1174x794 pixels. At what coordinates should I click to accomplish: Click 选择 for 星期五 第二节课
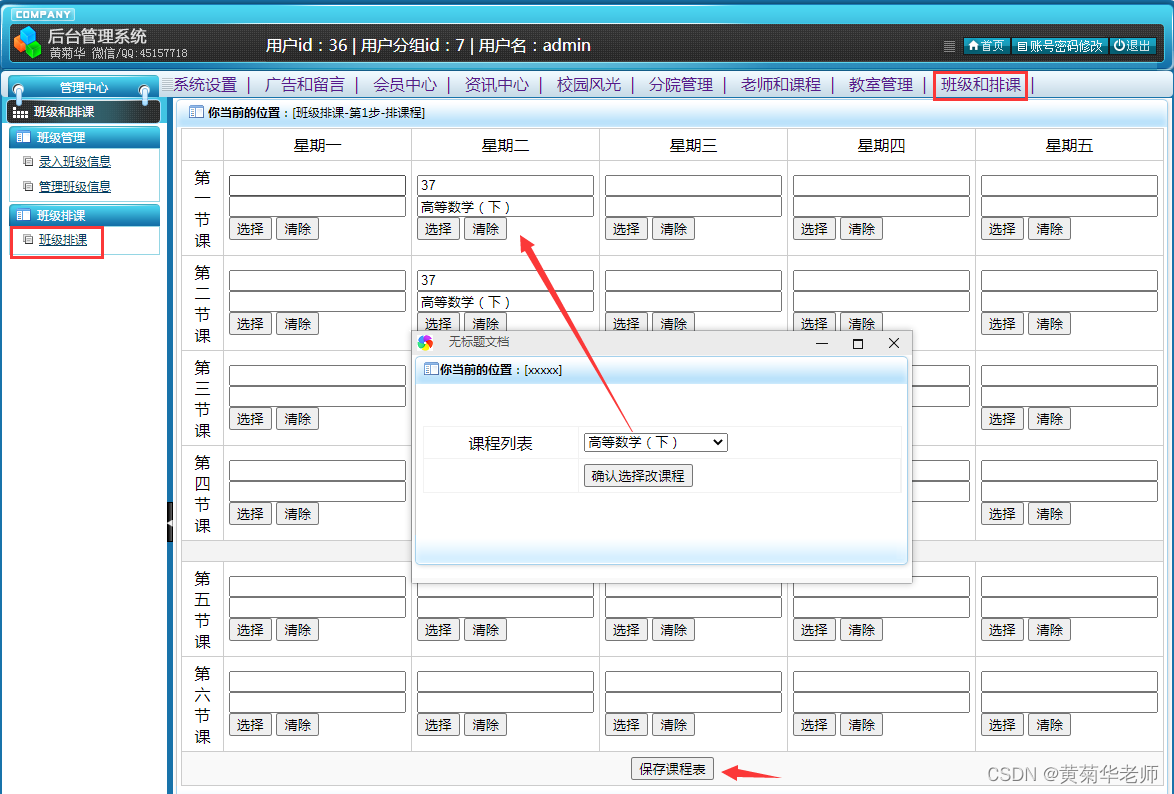pyautogui.click(x=1002, y=324)
